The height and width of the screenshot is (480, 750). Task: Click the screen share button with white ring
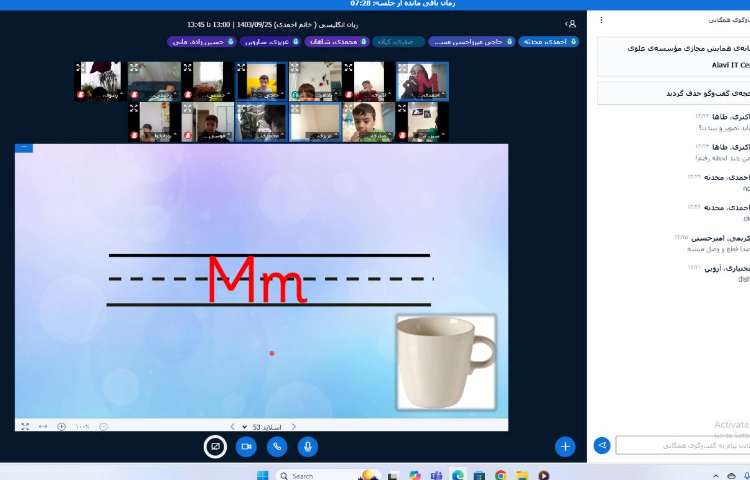(x=215, y=447)
